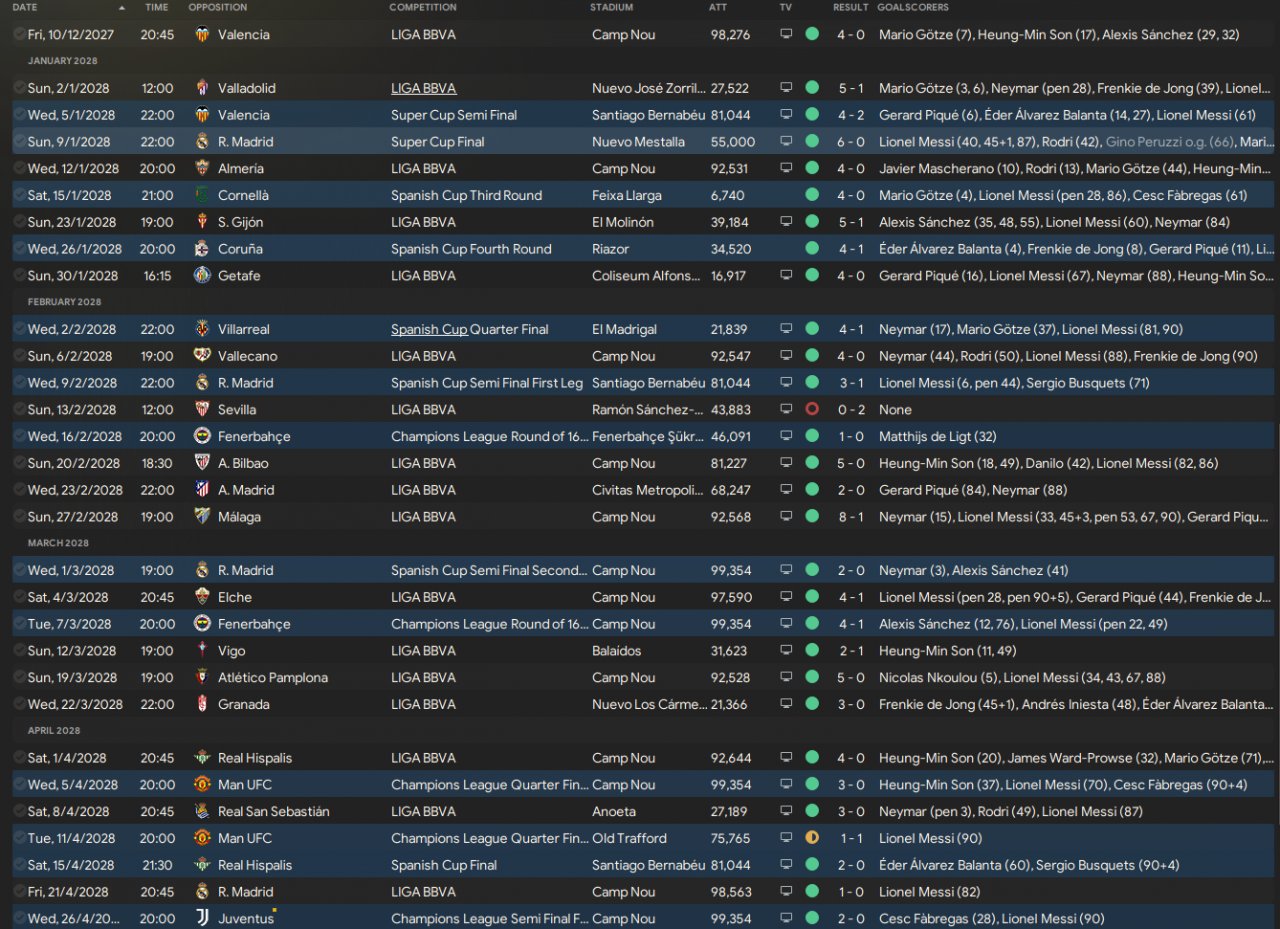Screen dimensions: 1280x929
Task: Open the Elche club crest
Action: (x=202, y=597)
